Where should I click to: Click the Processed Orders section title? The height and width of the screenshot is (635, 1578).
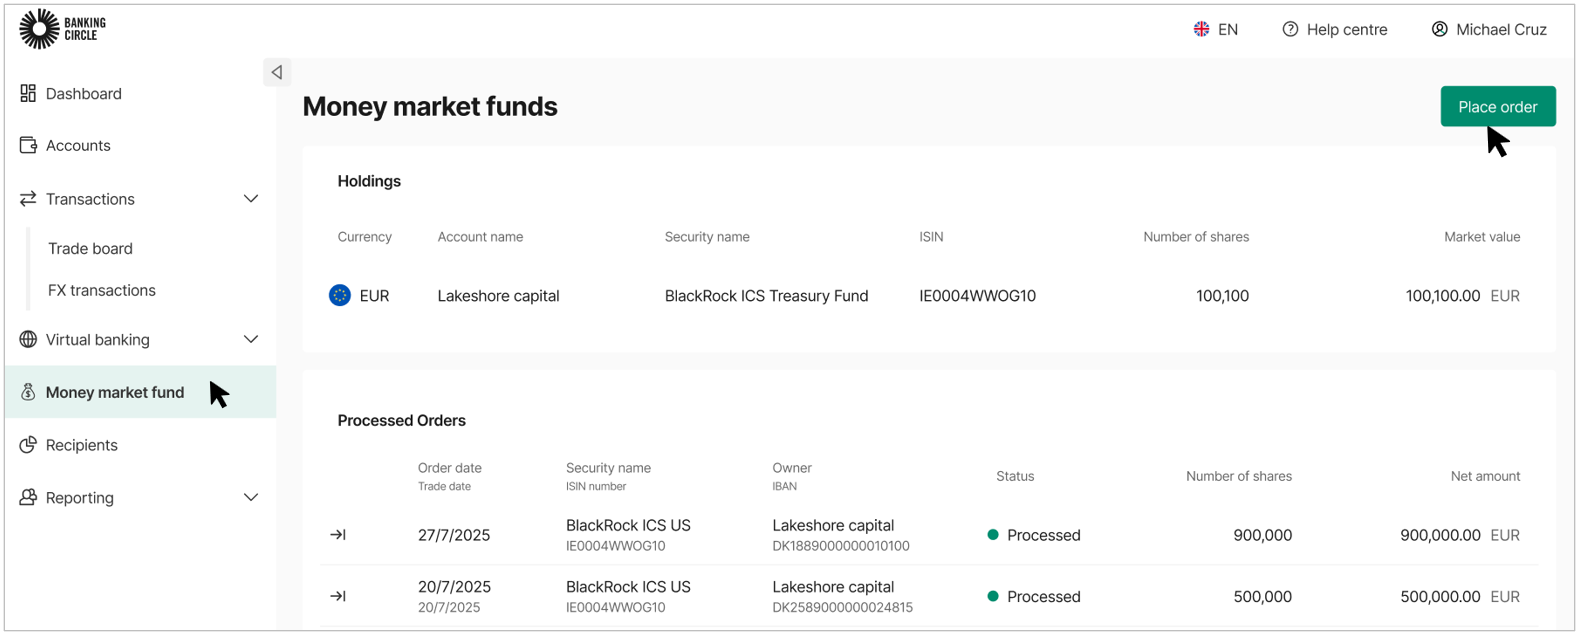coord(401,420)
